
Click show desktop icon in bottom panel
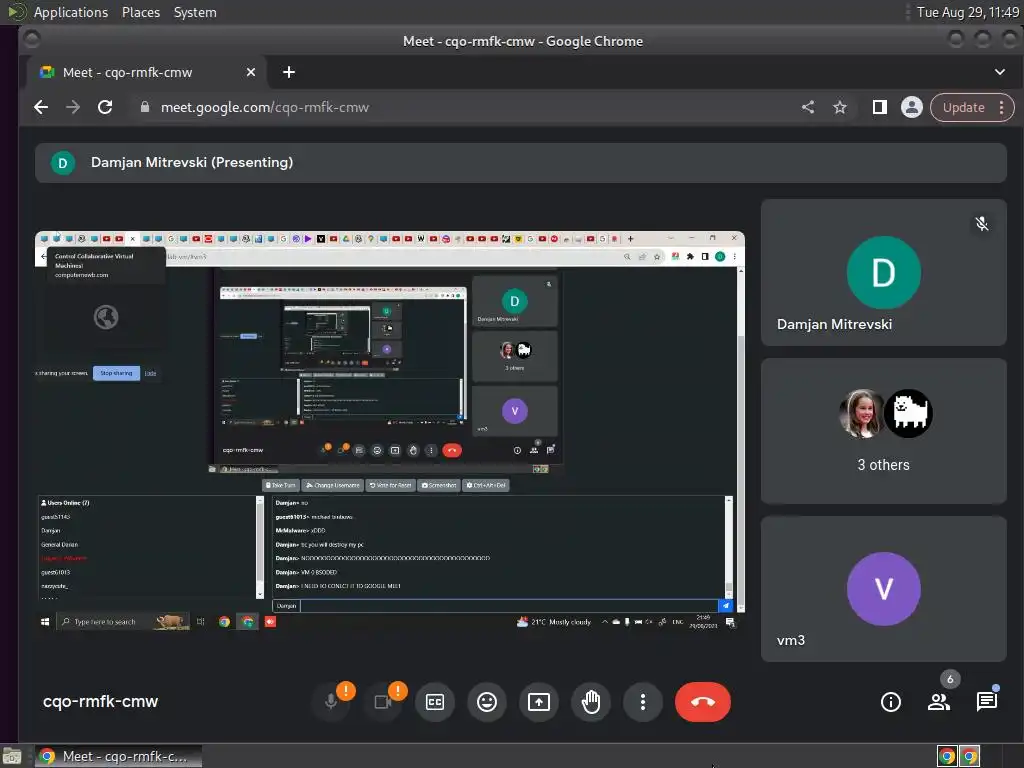click(x=12, y=757)
